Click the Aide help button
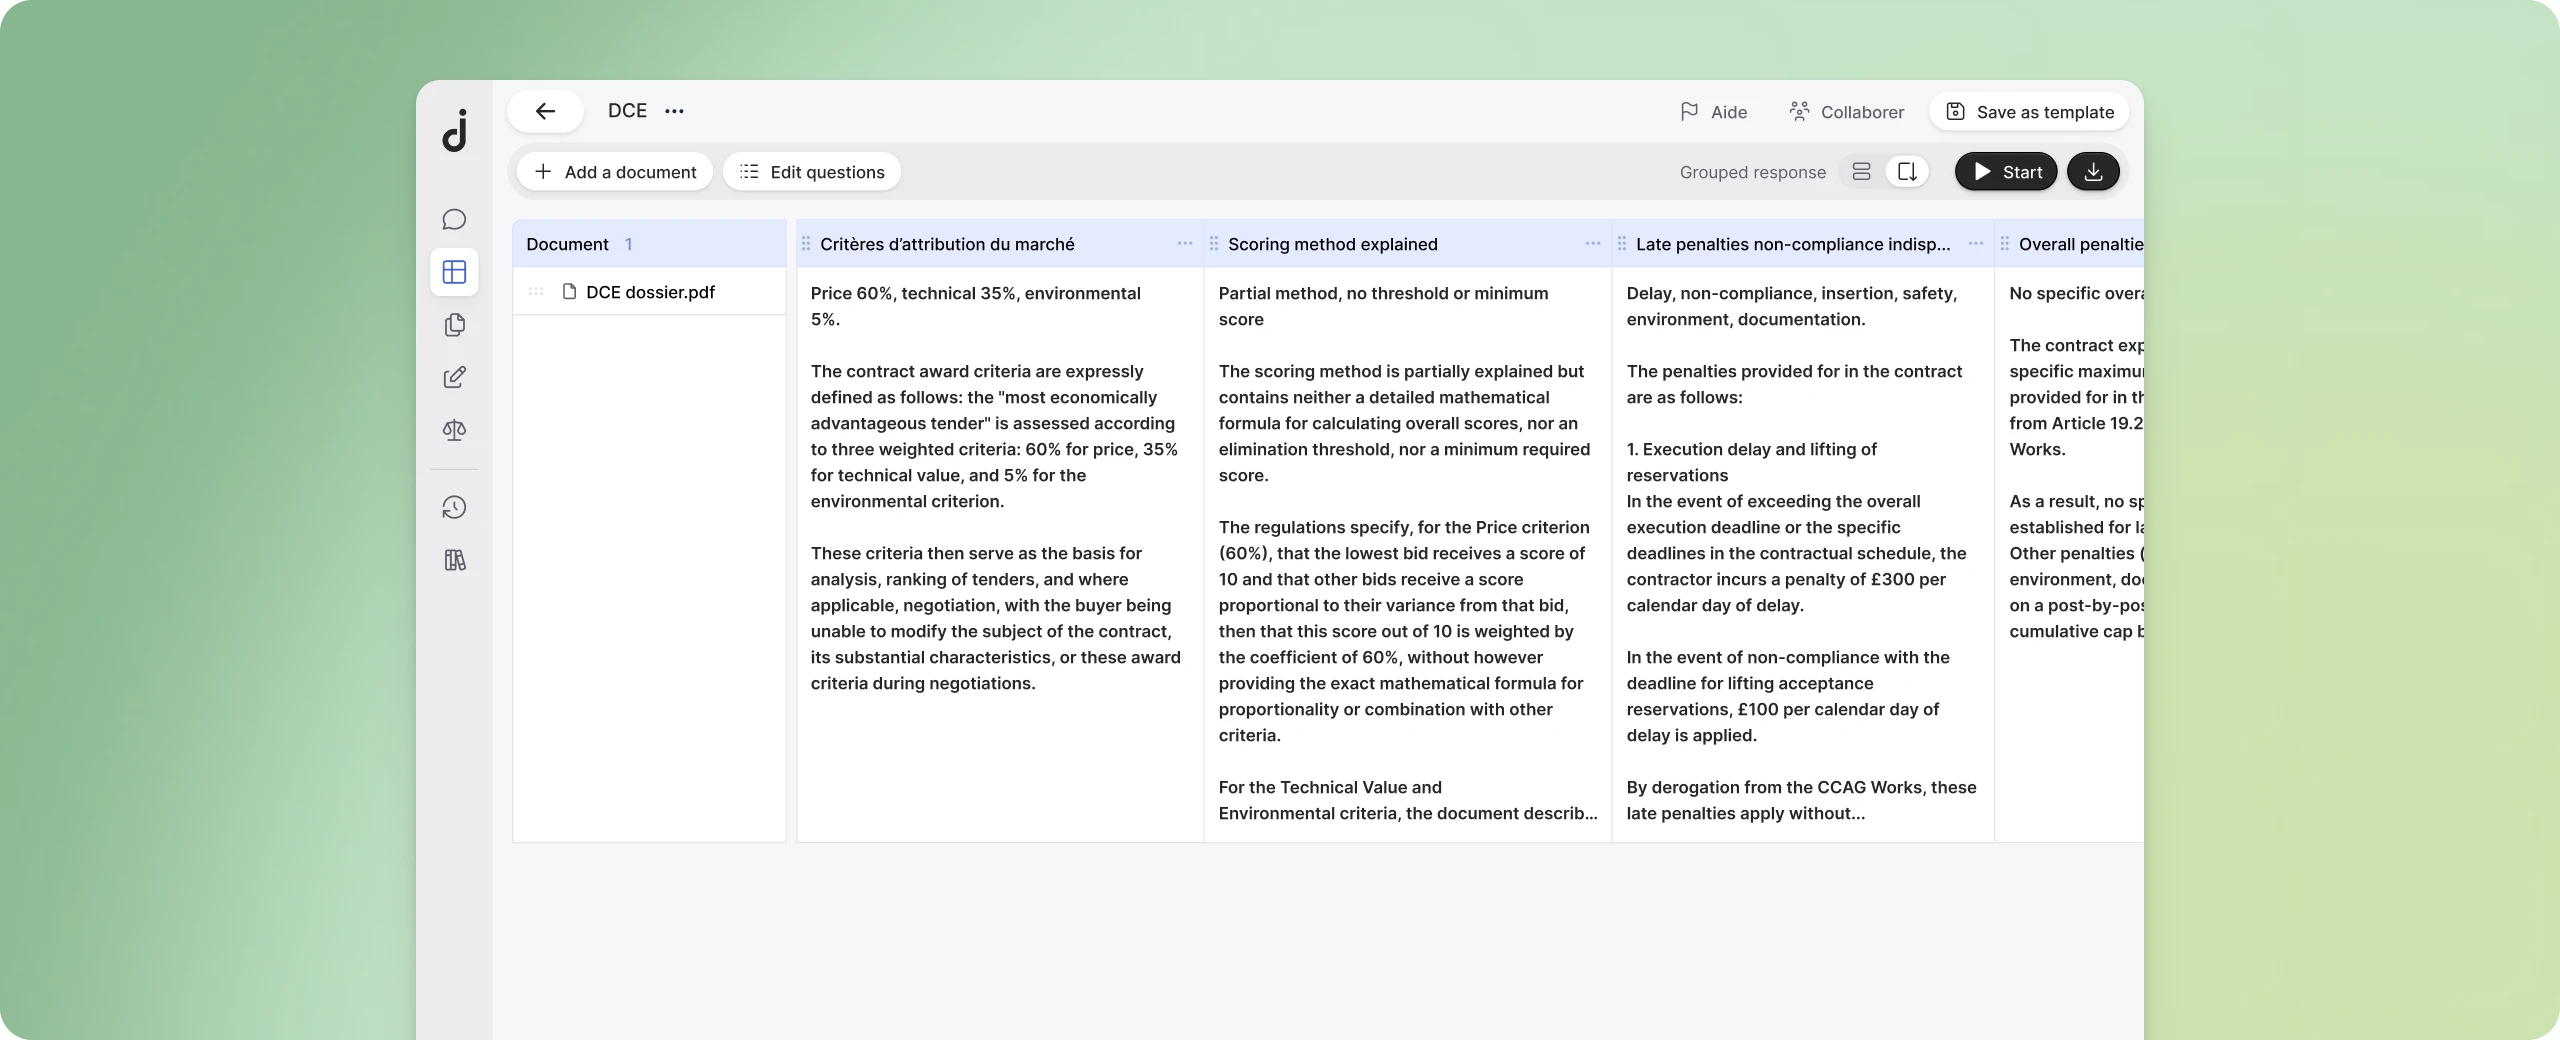 [x=1714, y=112]
